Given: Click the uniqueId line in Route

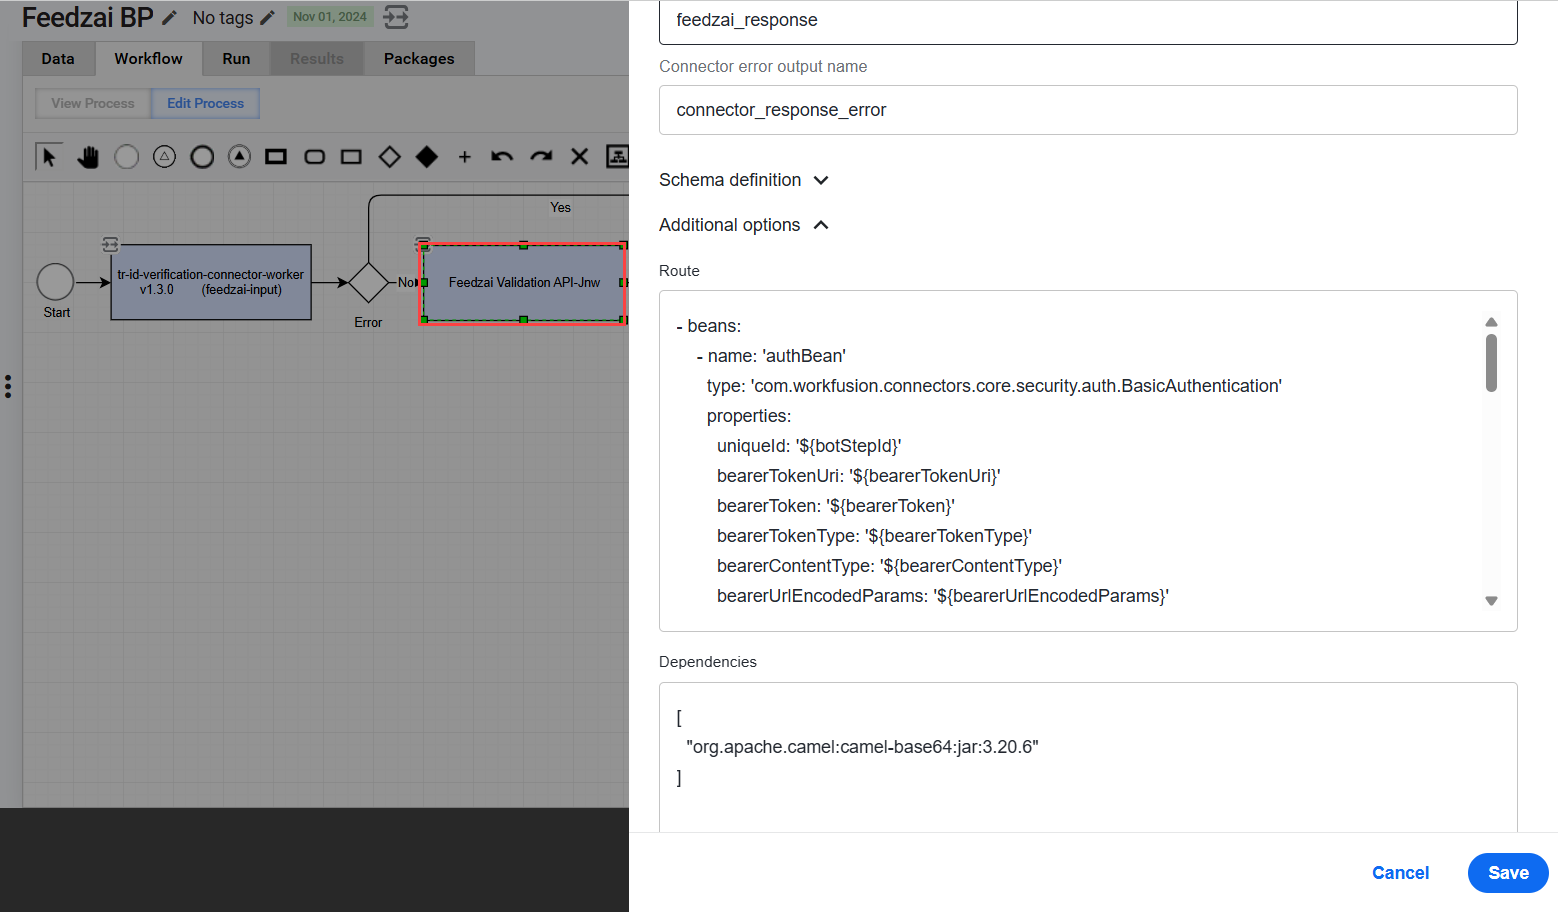Looking at the screenshot, I should 809,446.
